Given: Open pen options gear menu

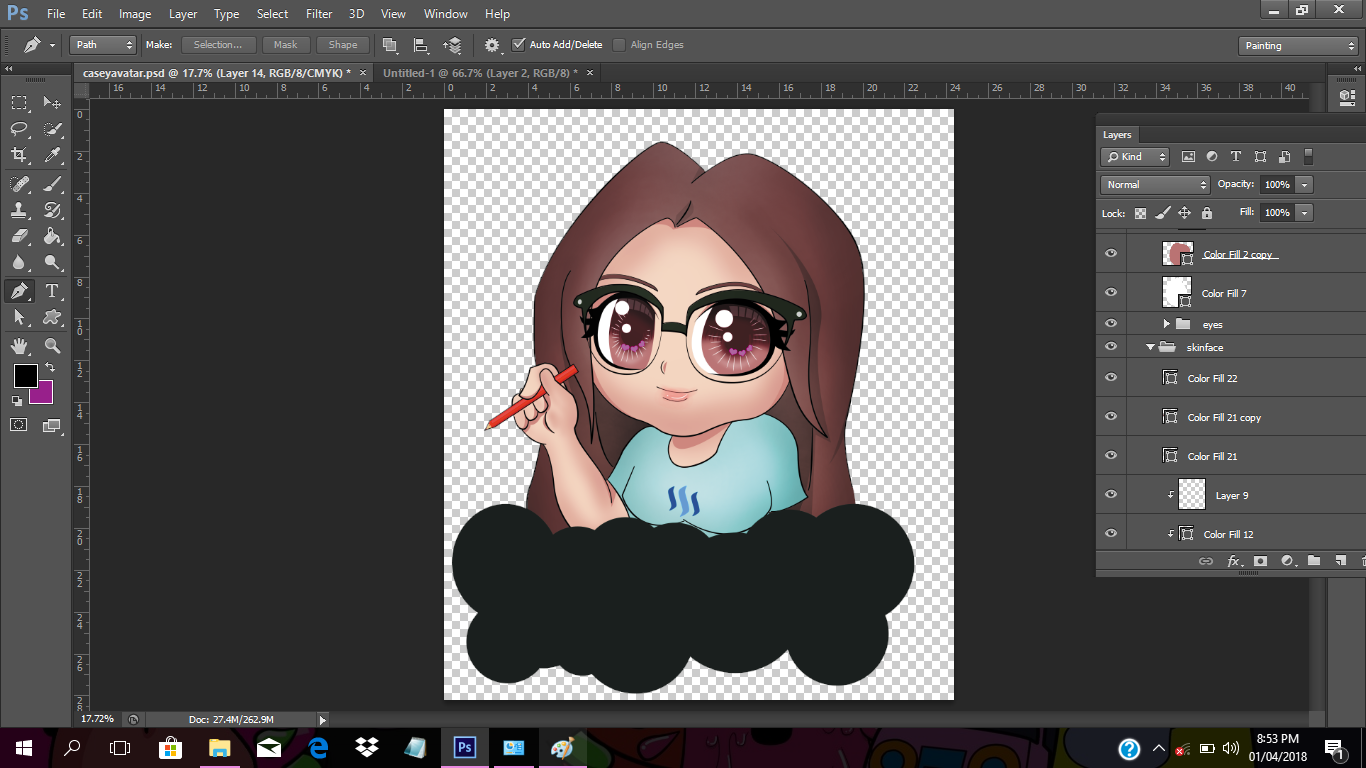Looking at the screenshot, I should pos(492,45).
